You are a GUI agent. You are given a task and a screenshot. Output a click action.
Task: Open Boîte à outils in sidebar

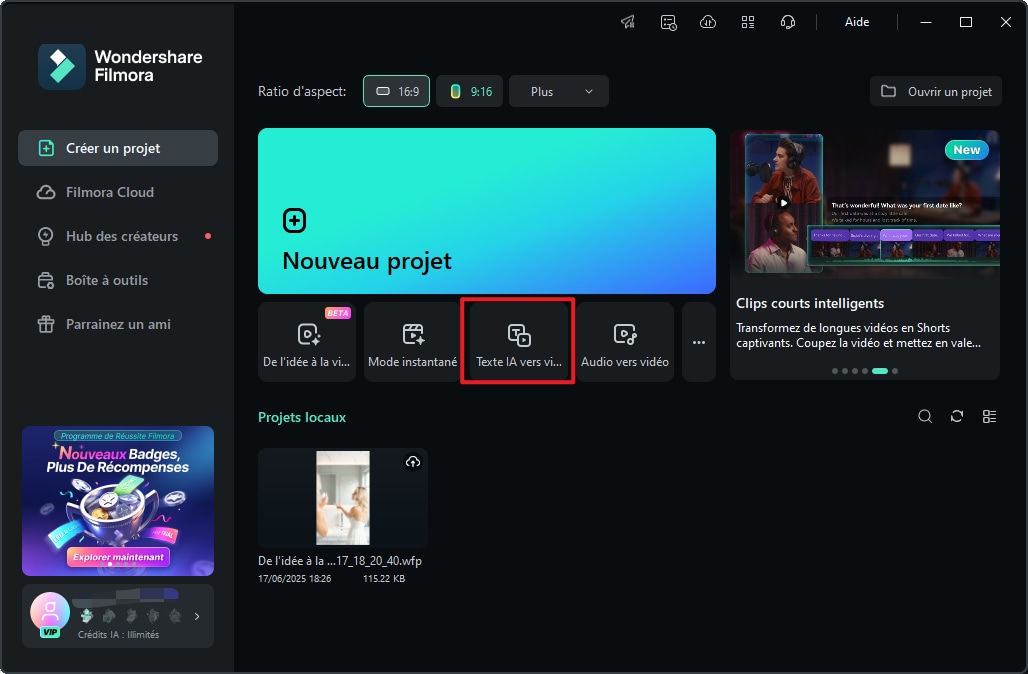[118, 280]
